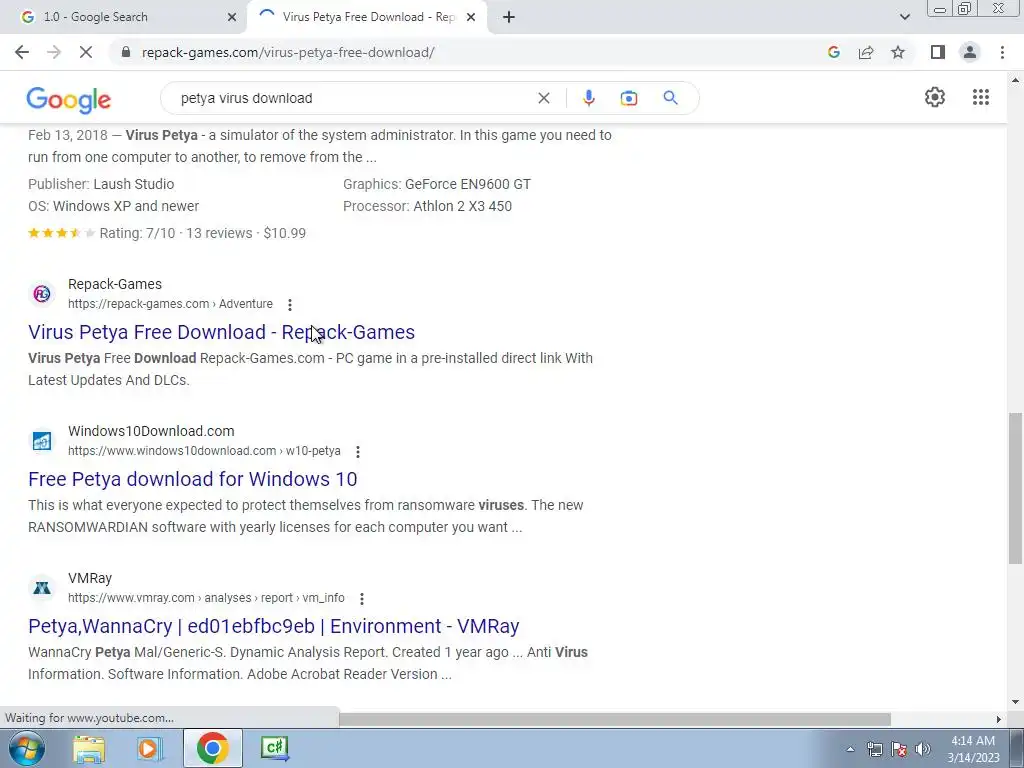Image resolution: width=1024 pixels, height=768 pixels.
Task: Click the Processor: Athlon 2 X3 450 text
Action: (427, 206)
